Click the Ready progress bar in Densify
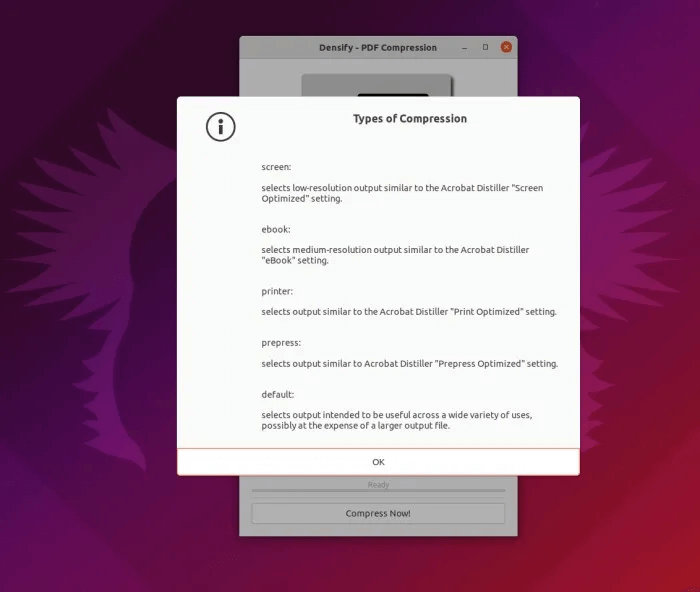 [x=378, y=490]
